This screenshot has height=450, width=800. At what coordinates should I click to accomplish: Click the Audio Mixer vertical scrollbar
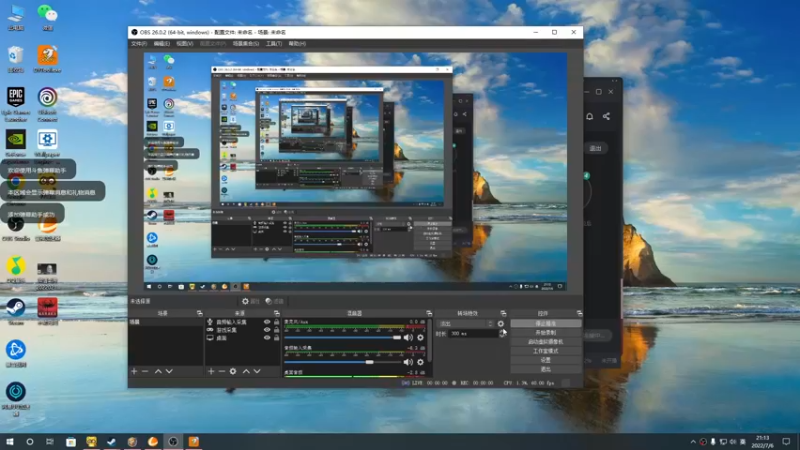(430, 340)
